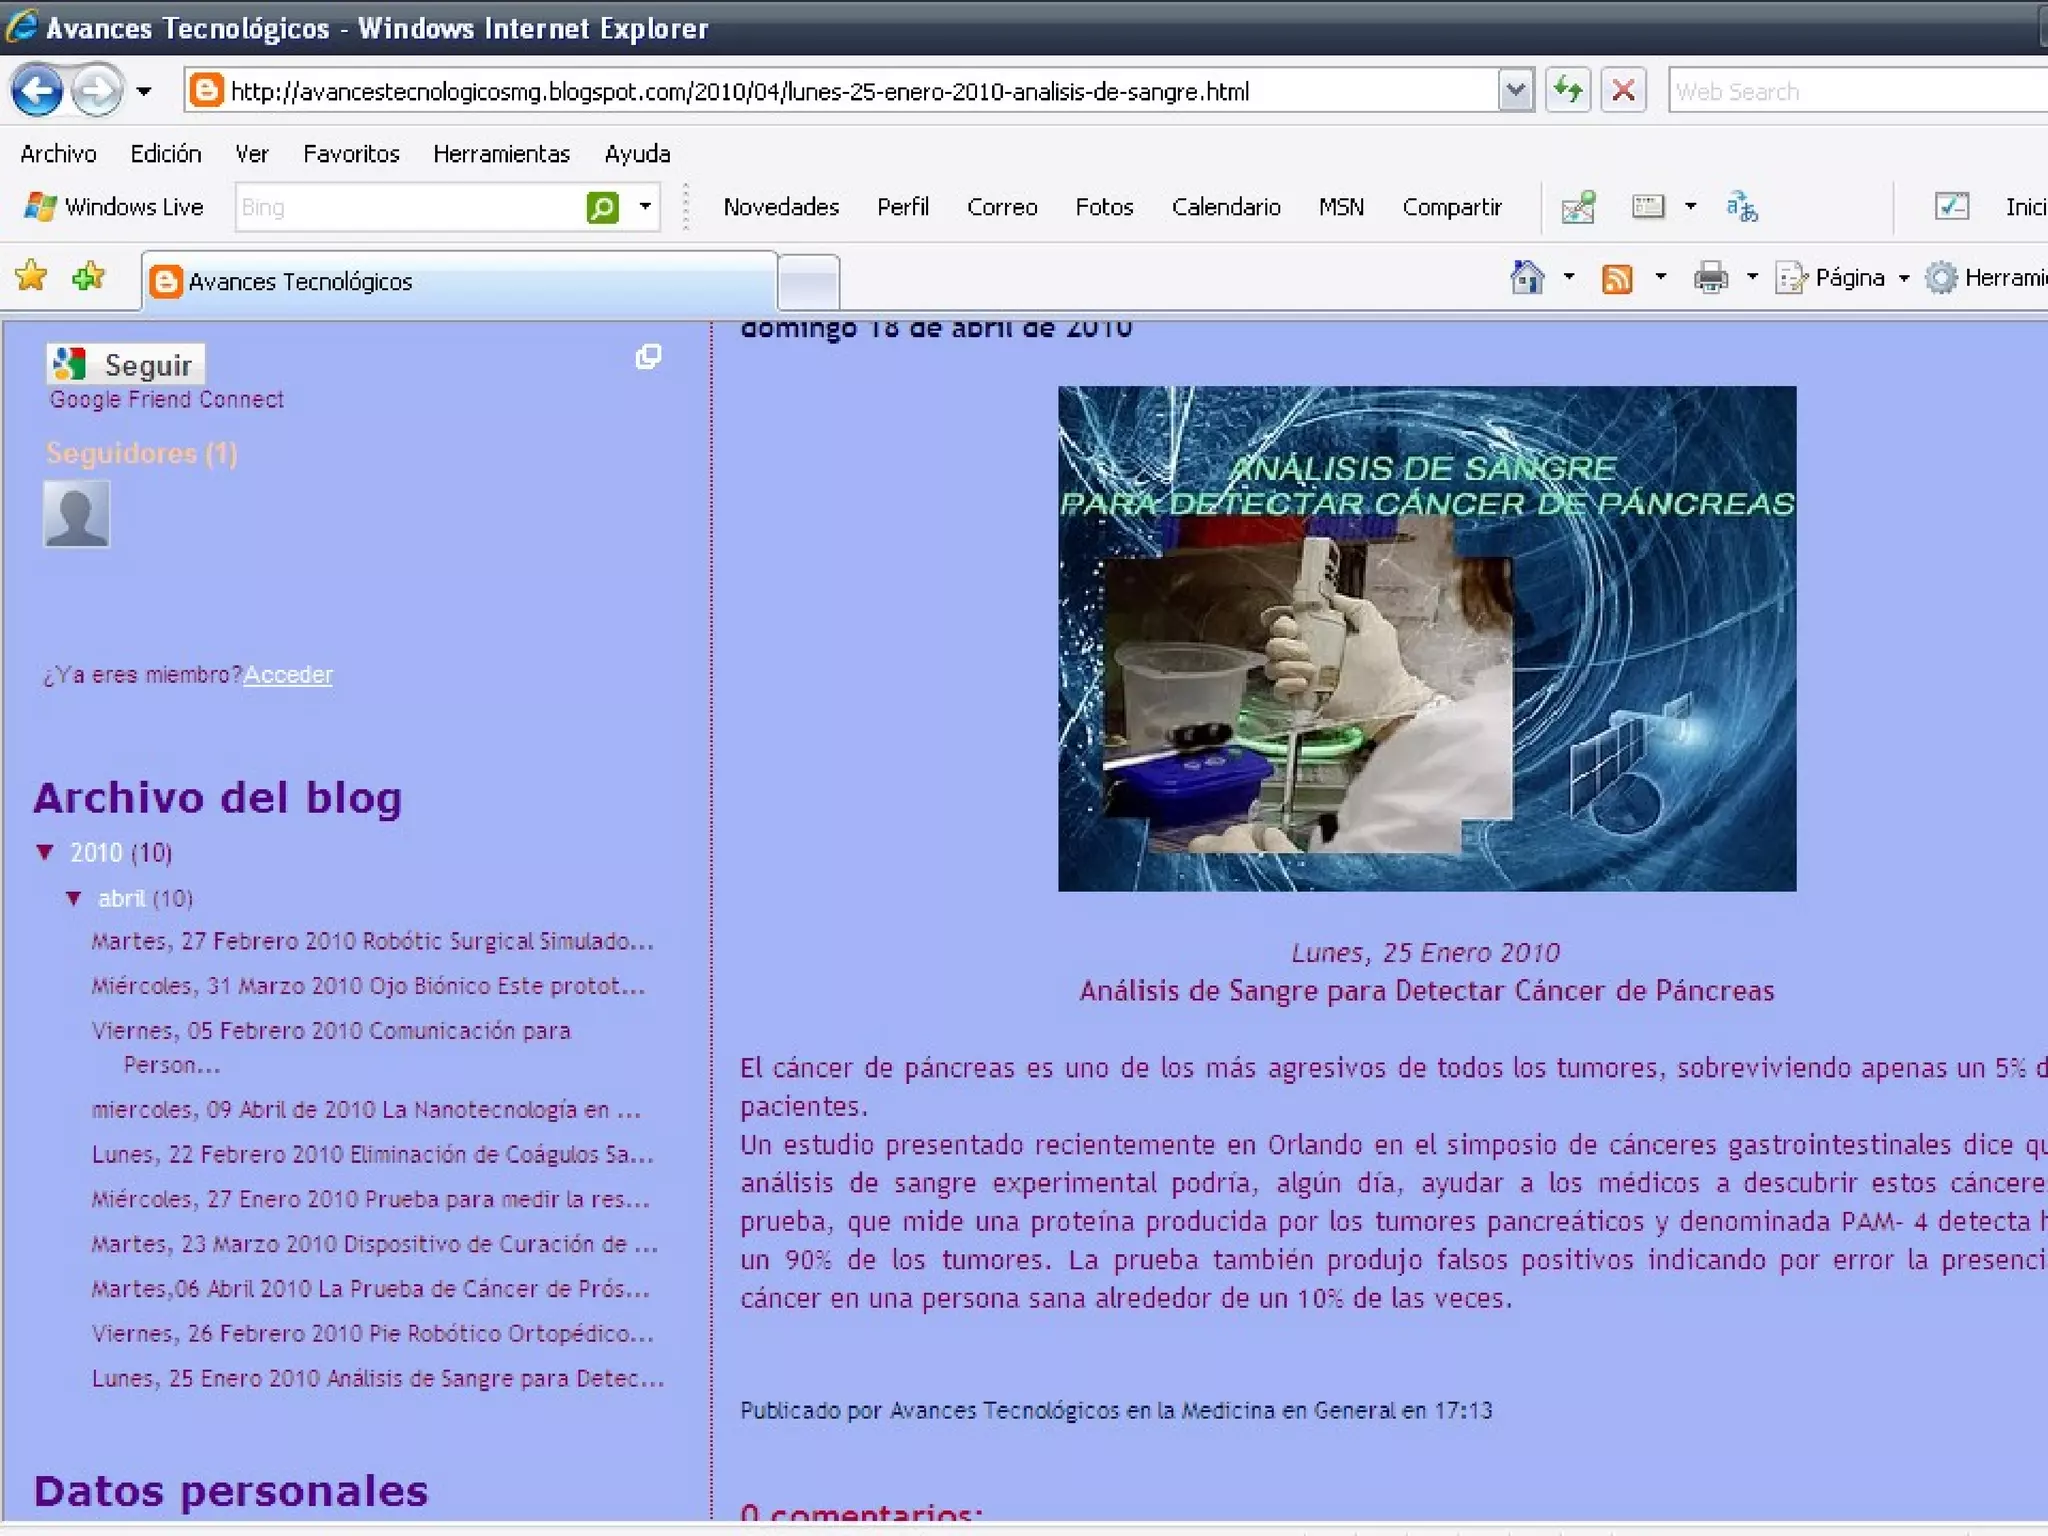Screen dimensions: 2048x1536
Task: Click the browser Back arrow button
Action: [x=37, y=91]
